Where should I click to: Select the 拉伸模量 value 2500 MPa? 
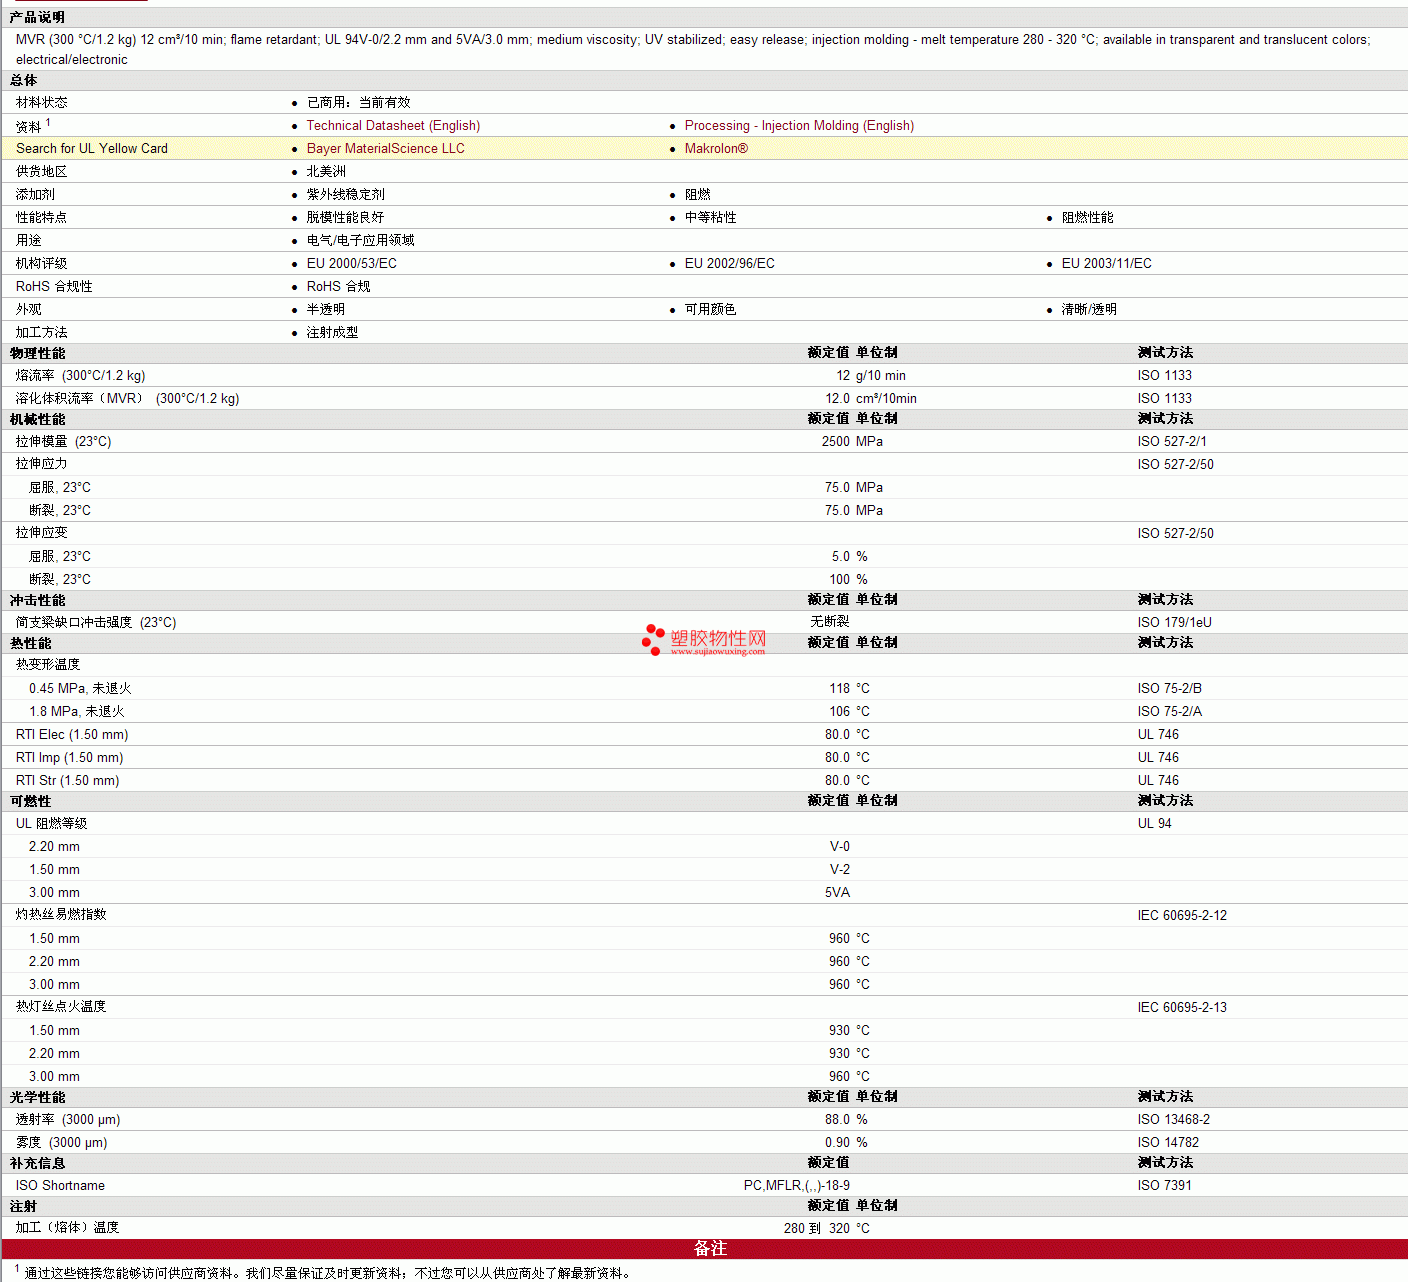tap(852, 442)
